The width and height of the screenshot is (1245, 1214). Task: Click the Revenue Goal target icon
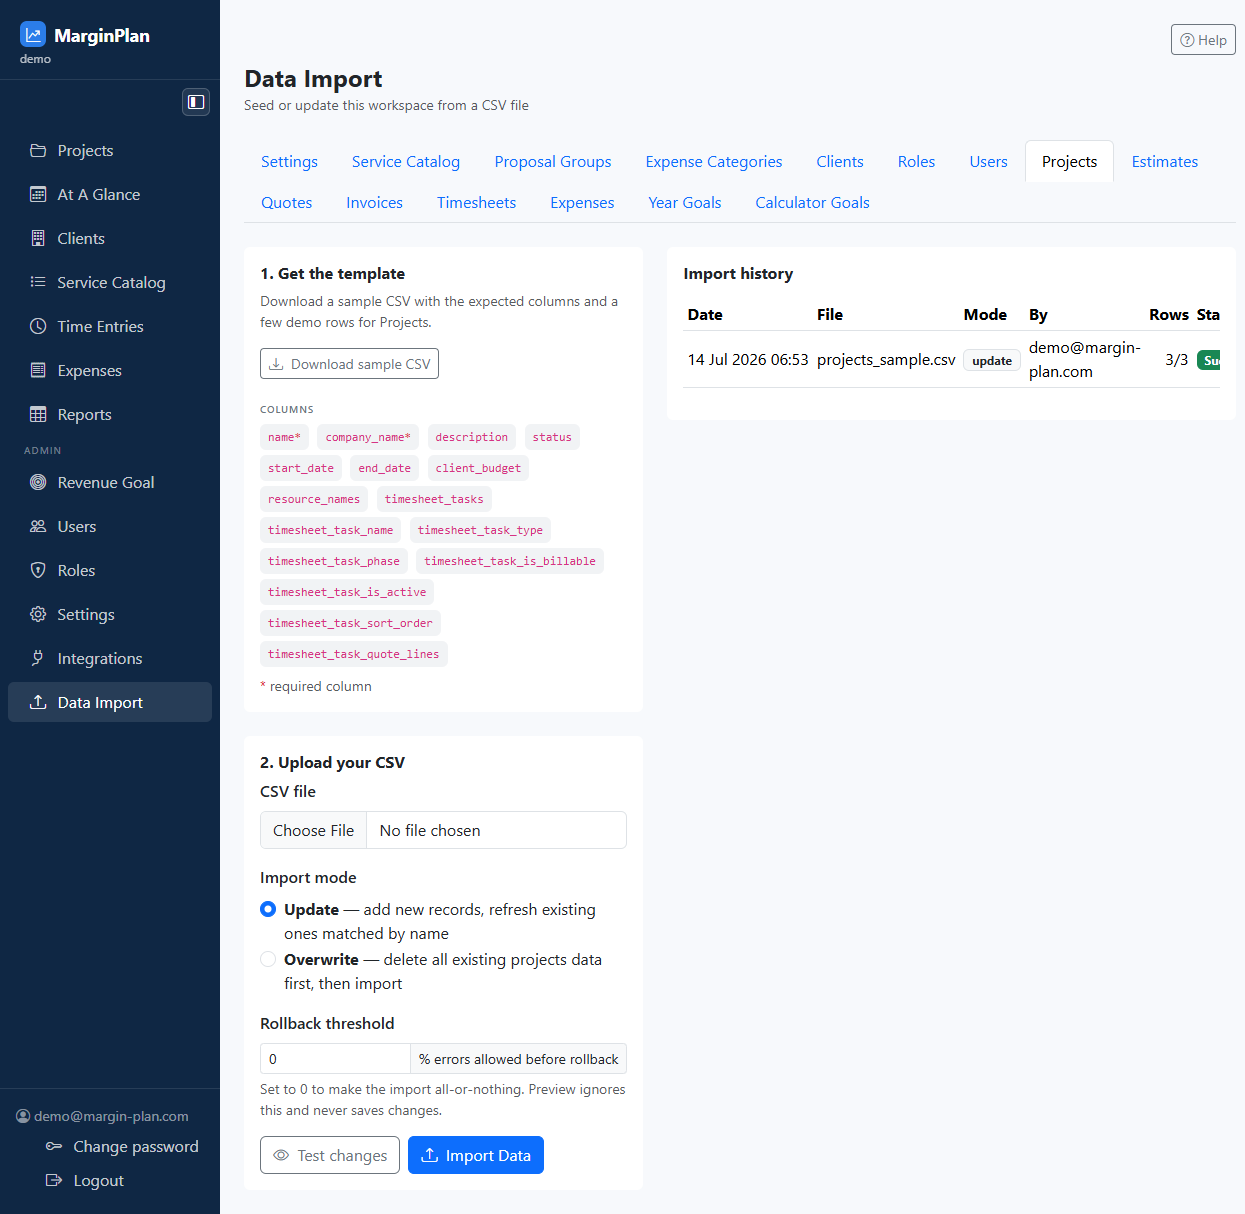[38, 482]
